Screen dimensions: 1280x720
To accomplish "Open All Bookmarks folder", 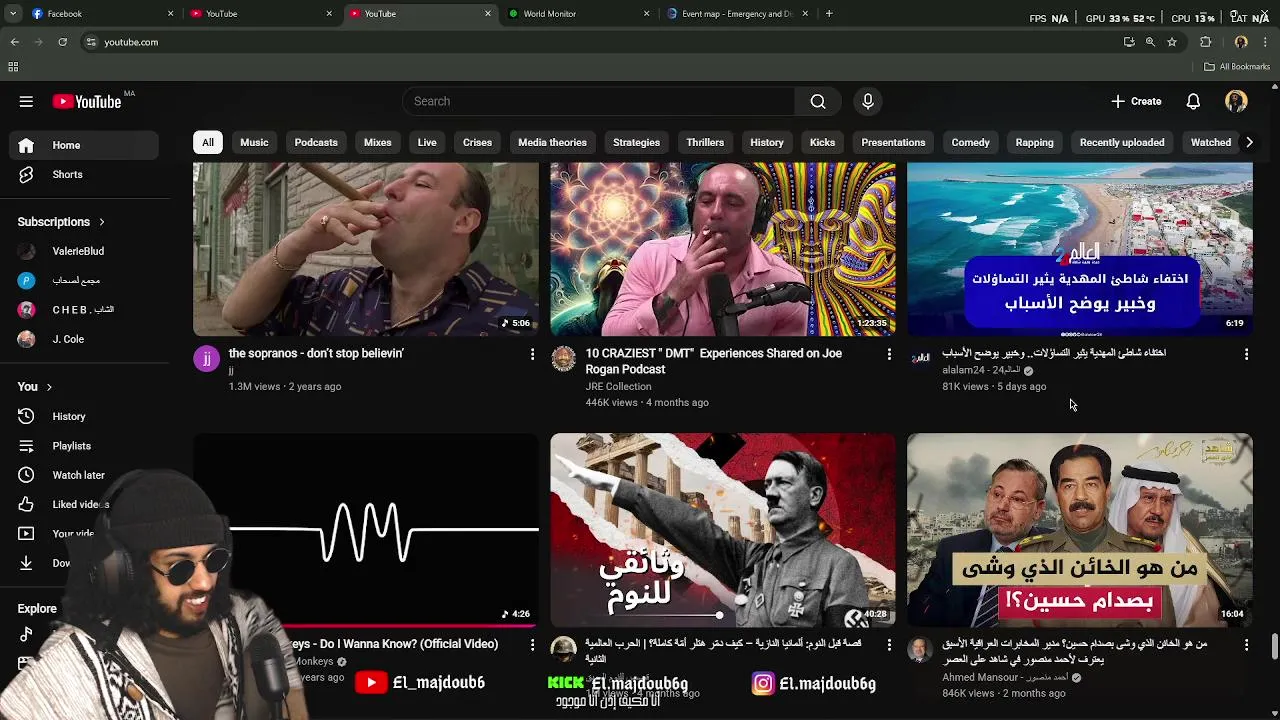I will tap(1237, 67).
